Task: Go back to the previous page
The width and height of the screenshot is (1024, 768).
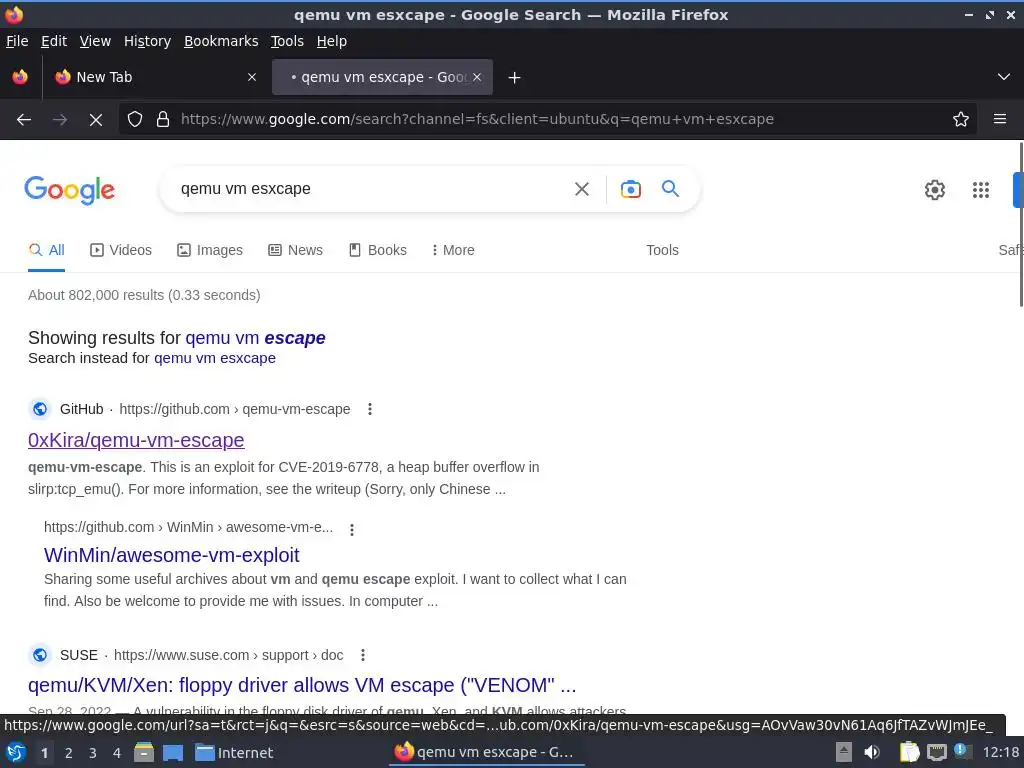Action: [x=24, y=120]
